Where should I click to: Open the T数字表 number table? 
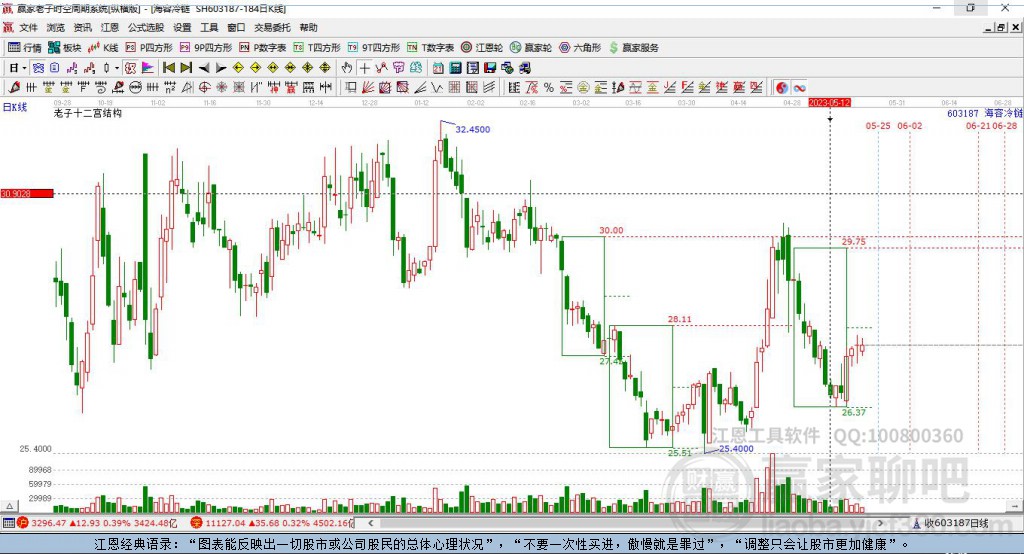click(430, 47)
